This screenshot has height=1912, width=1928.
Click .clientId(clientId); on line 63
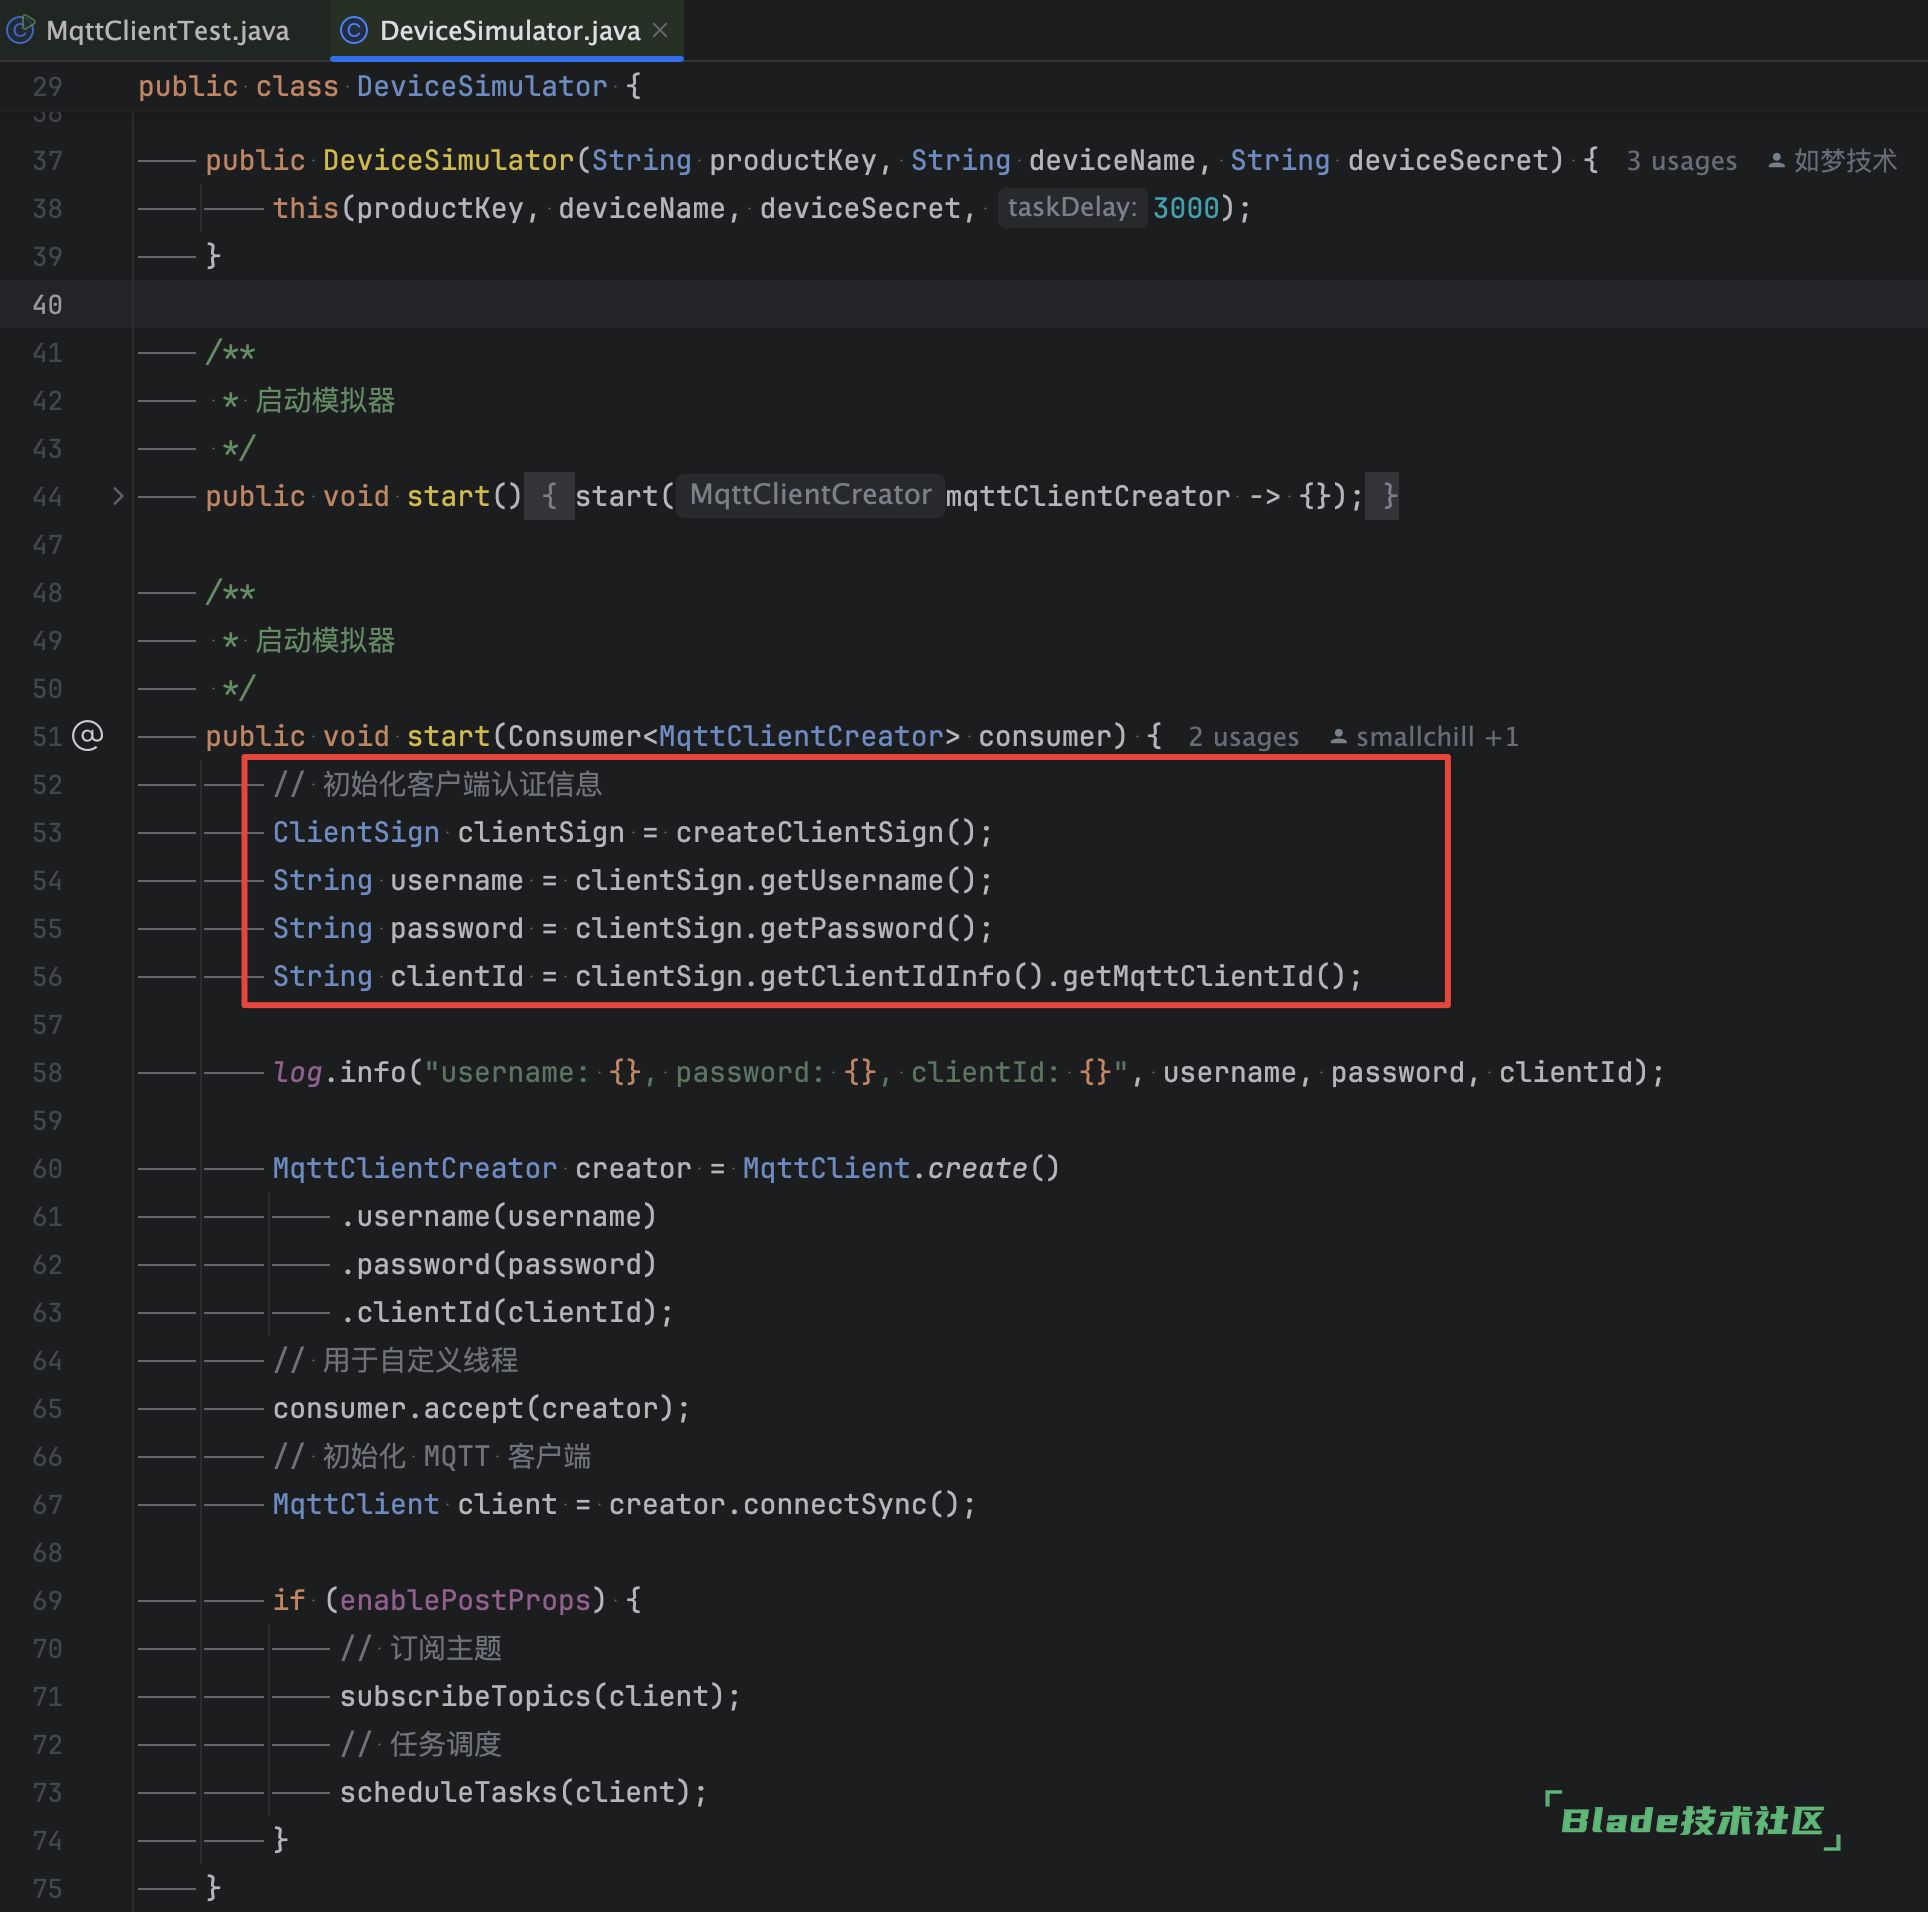click(x=507, y=1312)
